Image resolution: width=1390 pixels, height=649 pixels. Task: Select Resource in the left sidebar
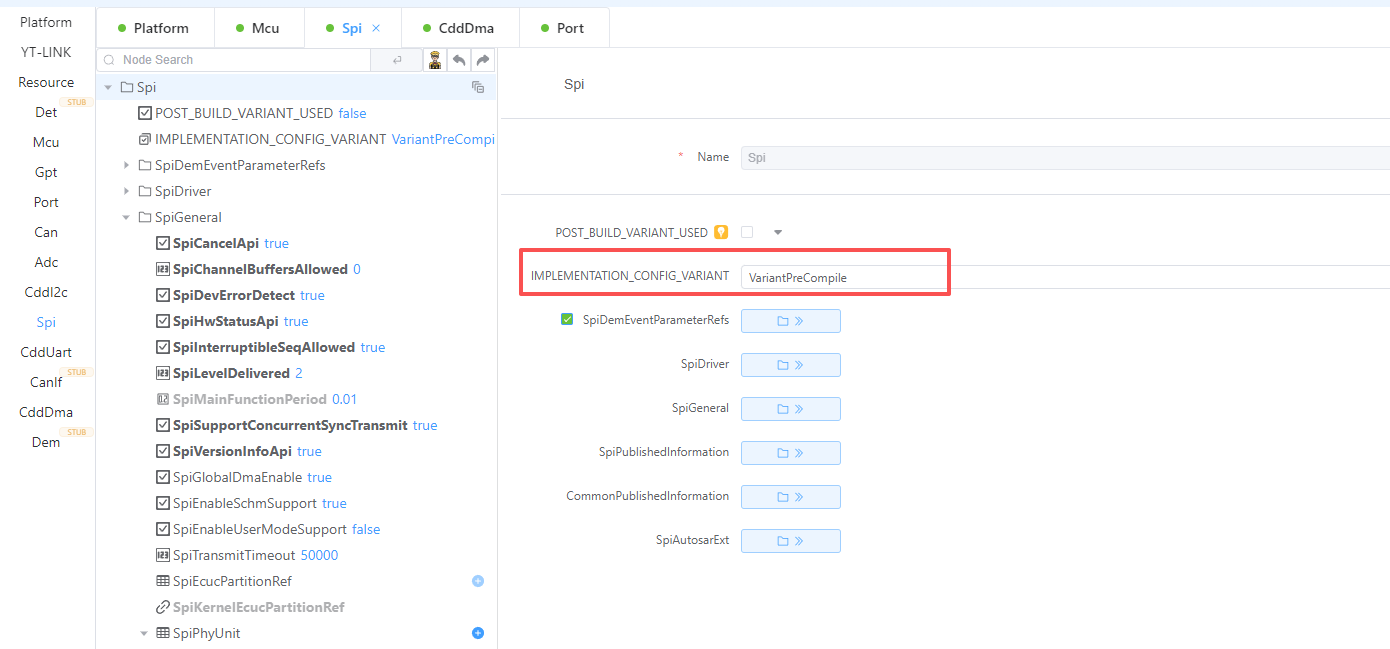tap(46, 82)
